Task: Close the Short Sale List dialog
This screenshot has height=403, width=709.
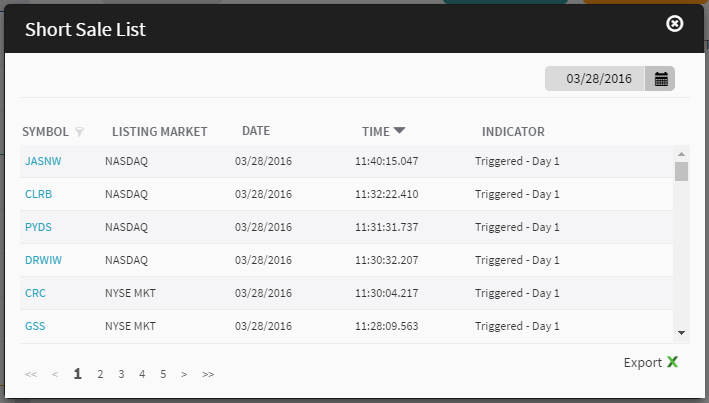Action: point(675,24)
